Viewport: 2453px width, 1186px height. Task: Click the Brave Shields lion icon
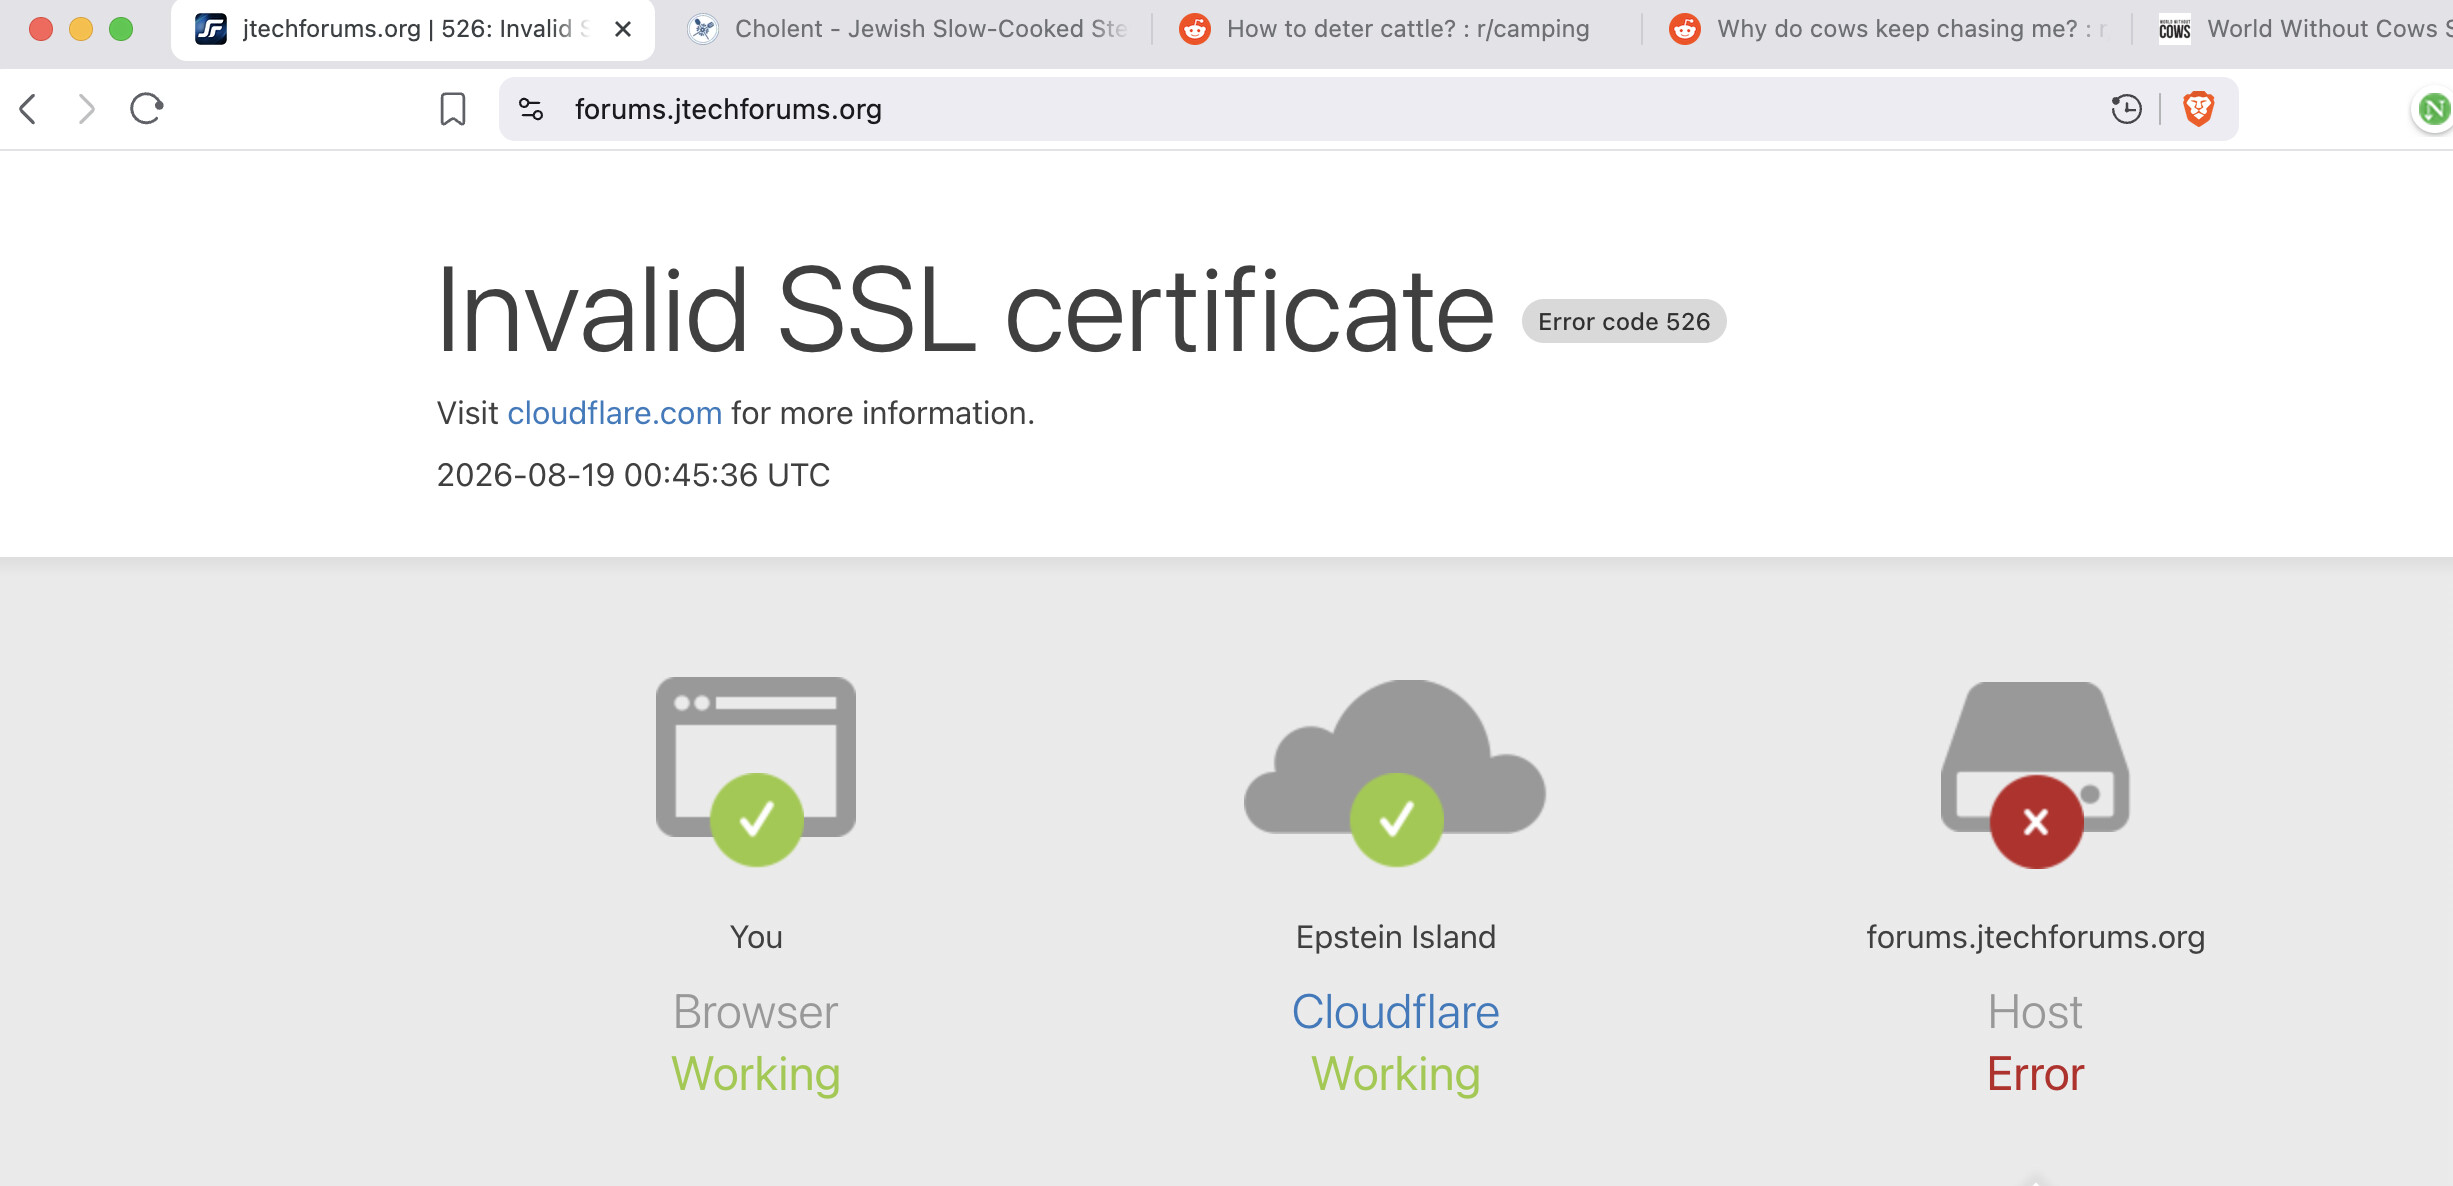pyautogui.click(x=2198, y=108)
